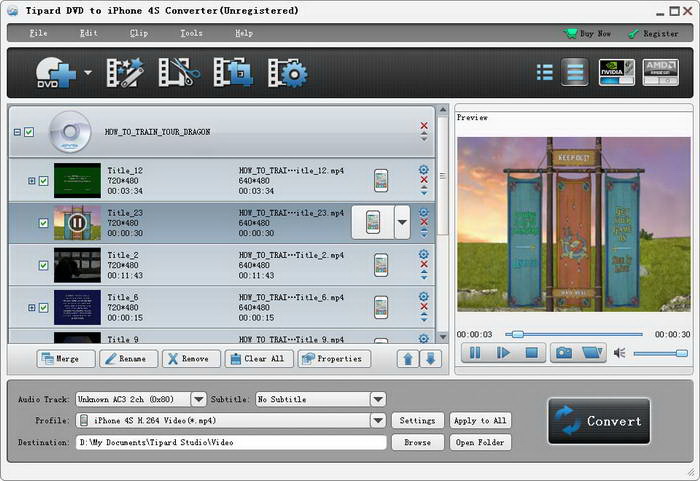Viewport: 700px width, 481px height.
Task: Click the preview playback progress slider
Action: pyautogui.click(x=574, y=334)
